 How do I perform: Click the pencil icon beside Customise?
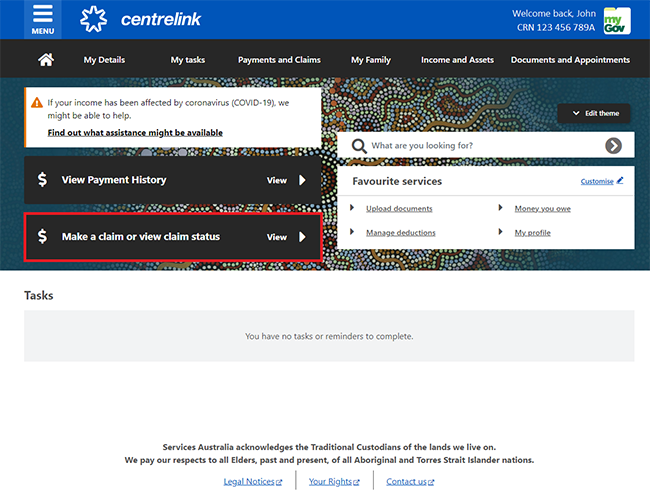point(620,180)
